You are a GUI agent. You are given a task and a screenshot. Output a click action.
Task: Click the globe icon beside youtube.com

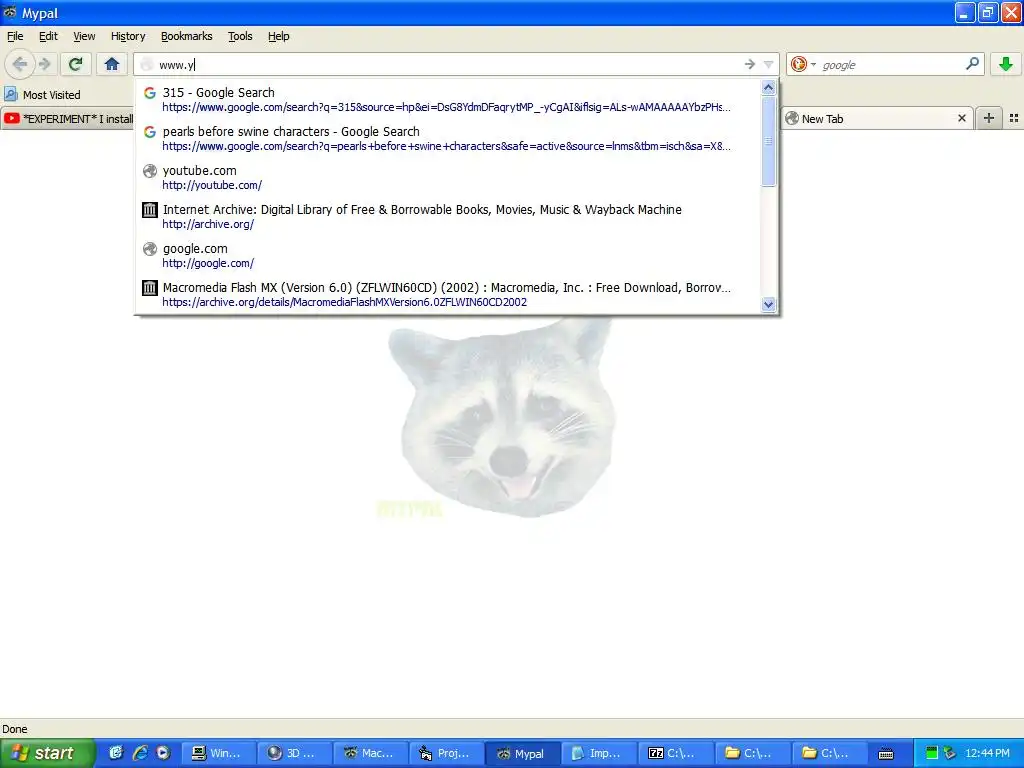tap(150, 170)
